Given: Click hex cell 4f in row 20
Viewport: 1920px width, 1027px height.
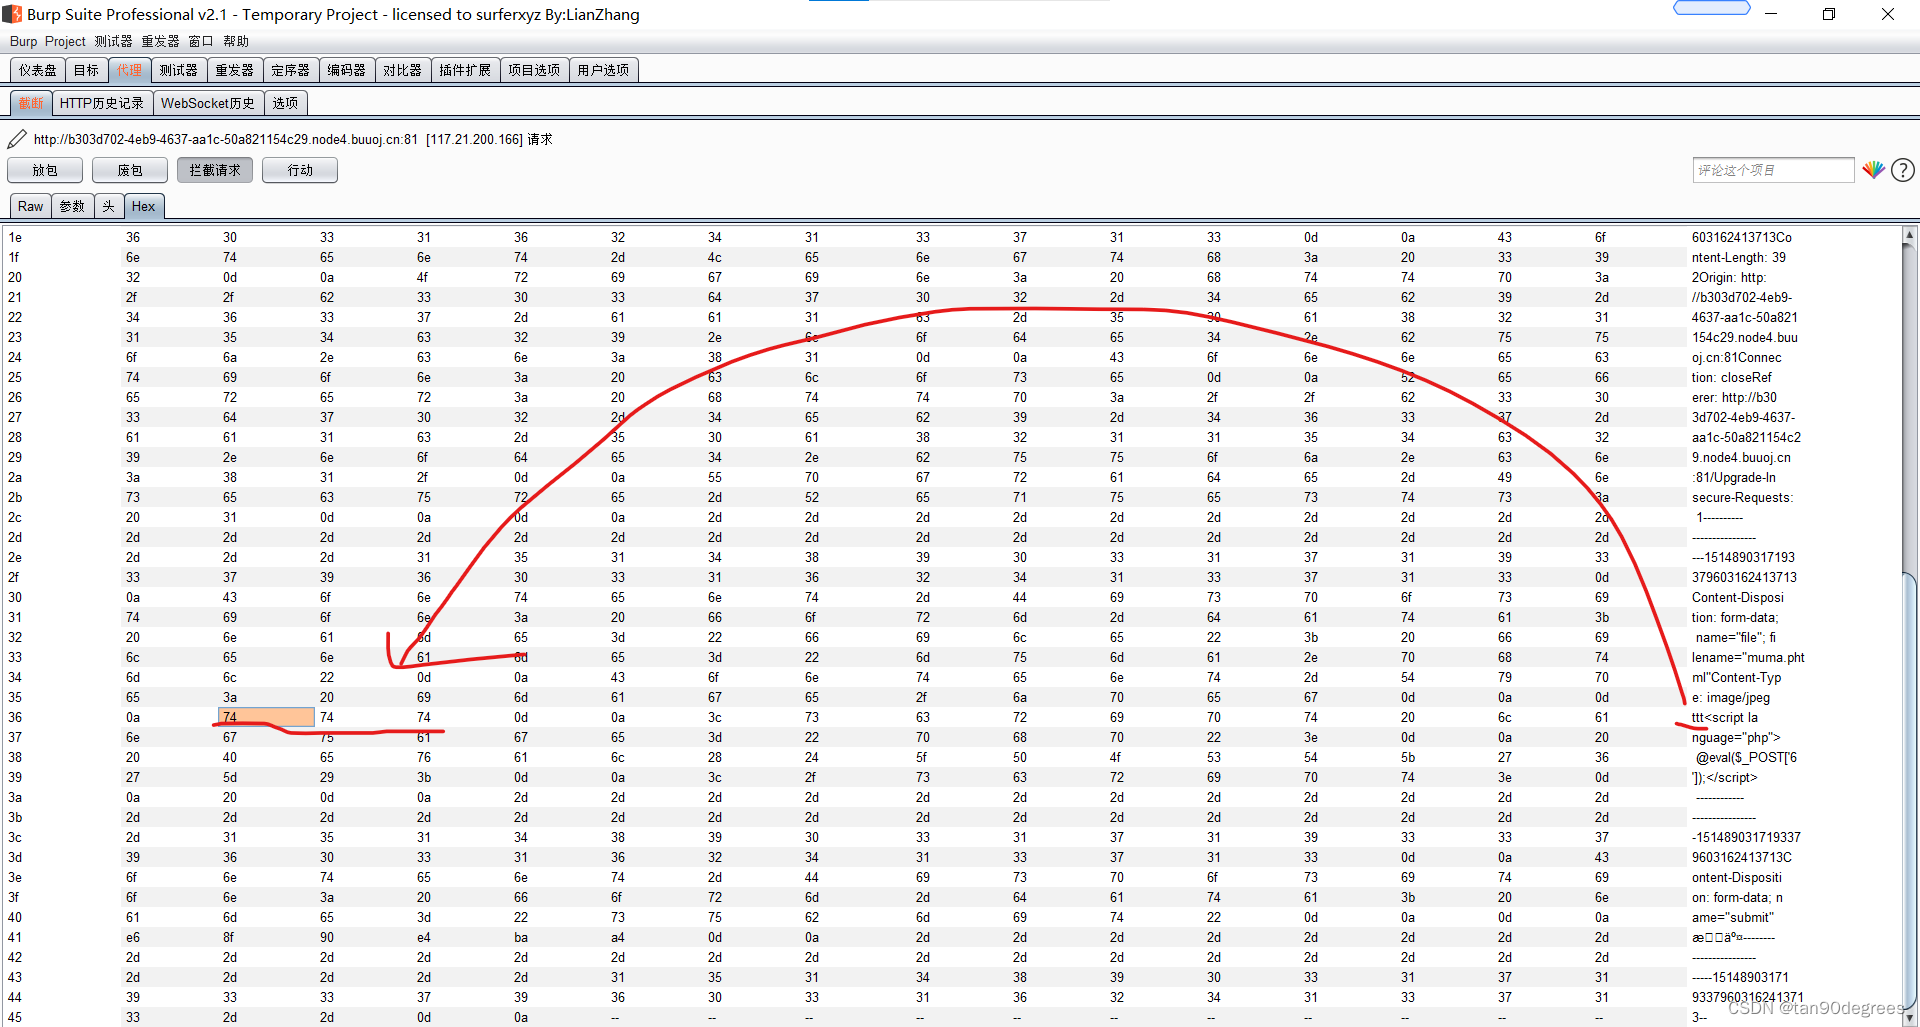Looking at the screenshot, I should pos(424,277).
